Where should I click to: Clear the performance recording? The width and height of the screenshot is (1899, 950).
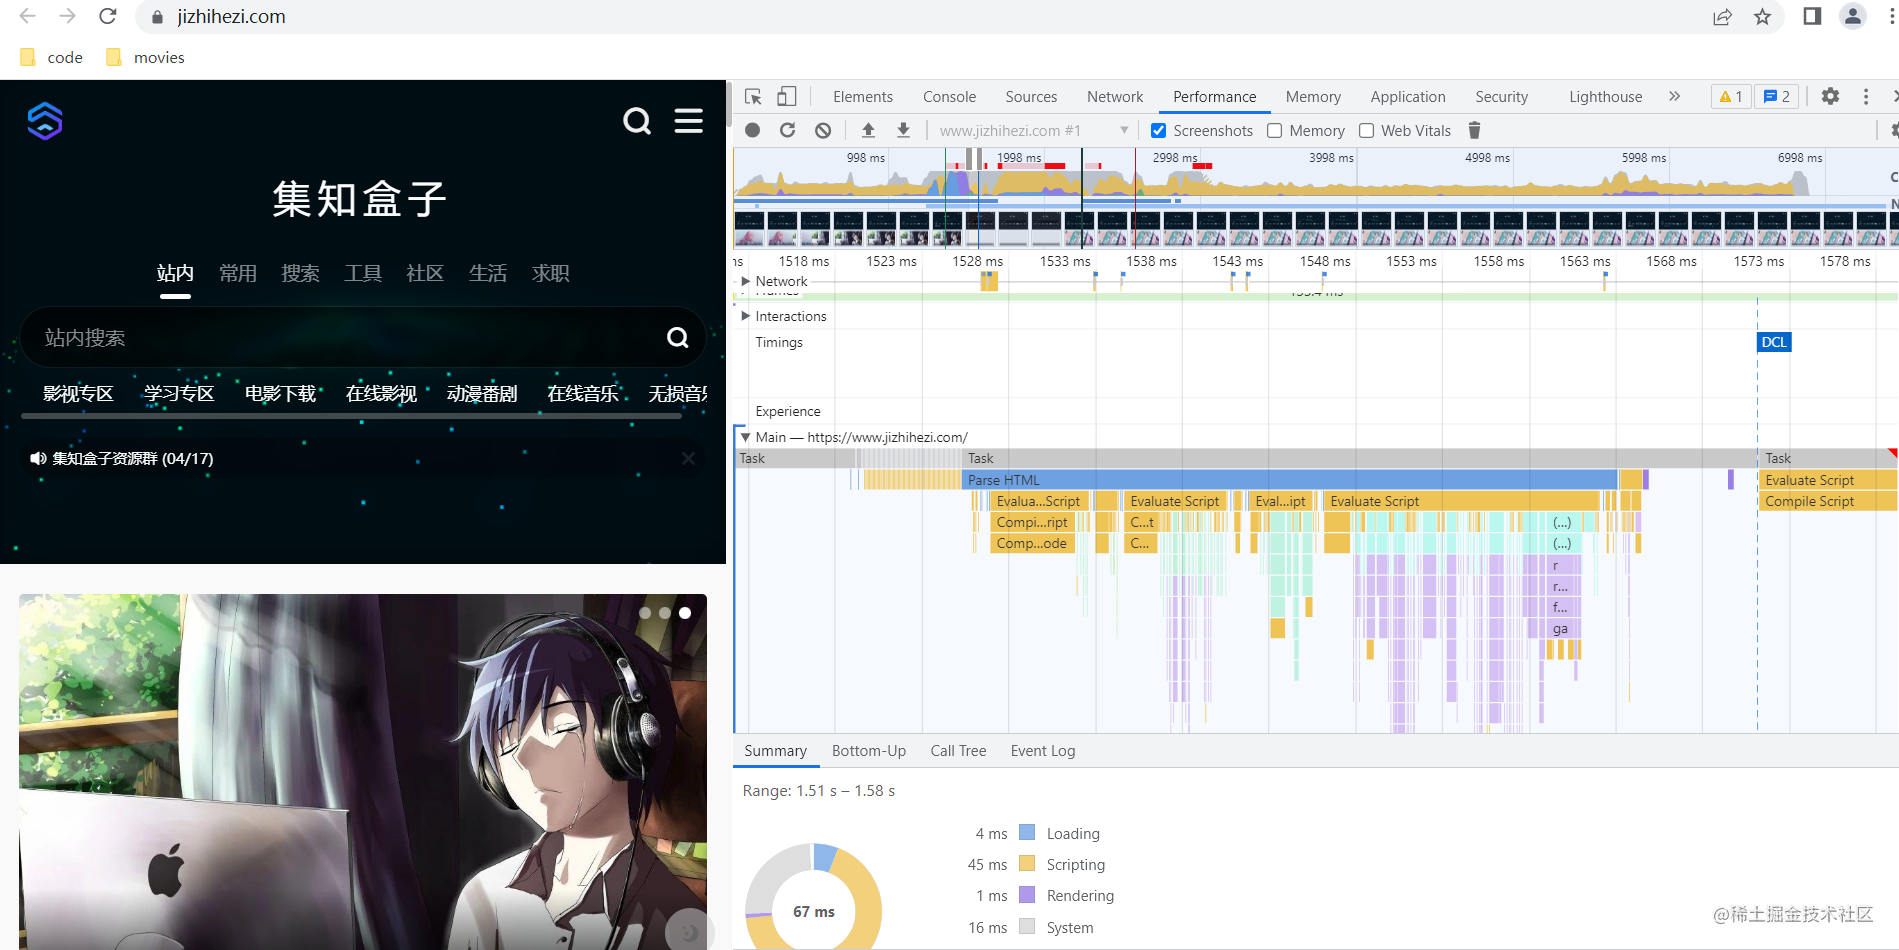pos(823,130)
